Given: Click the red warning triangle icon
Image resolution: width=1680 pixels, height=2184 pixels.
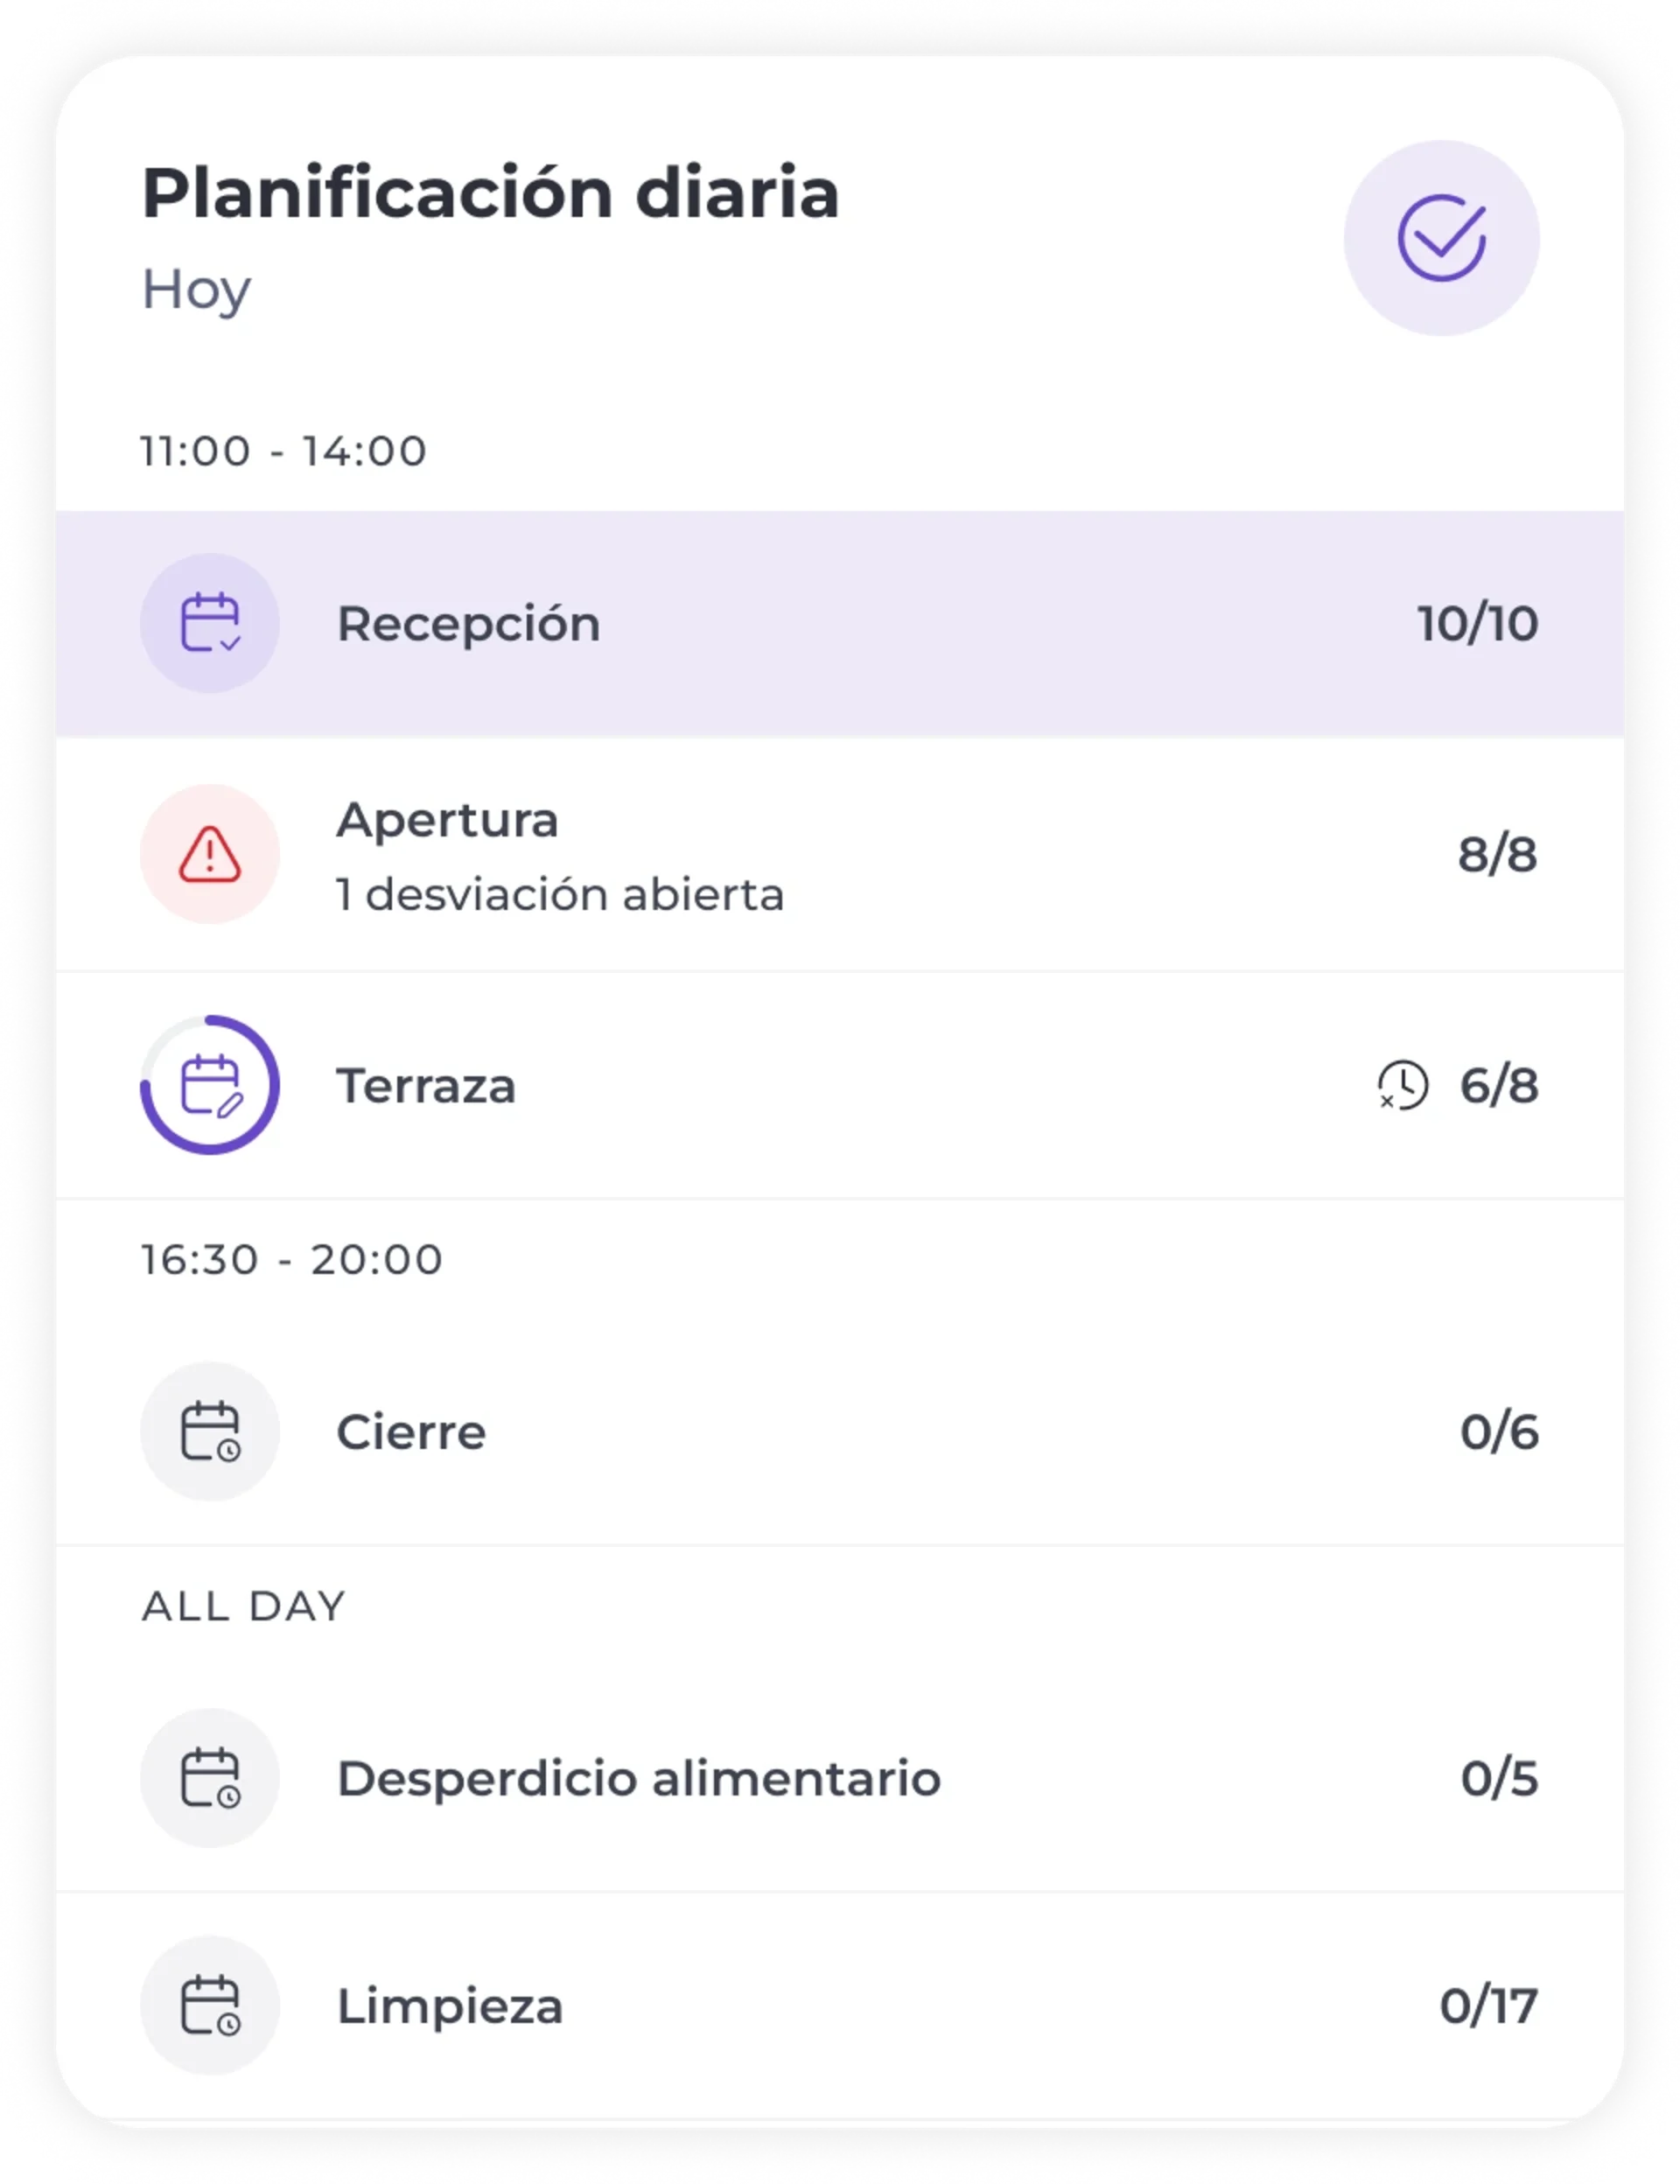Looking at the screenshot, I should pos(210,854).
